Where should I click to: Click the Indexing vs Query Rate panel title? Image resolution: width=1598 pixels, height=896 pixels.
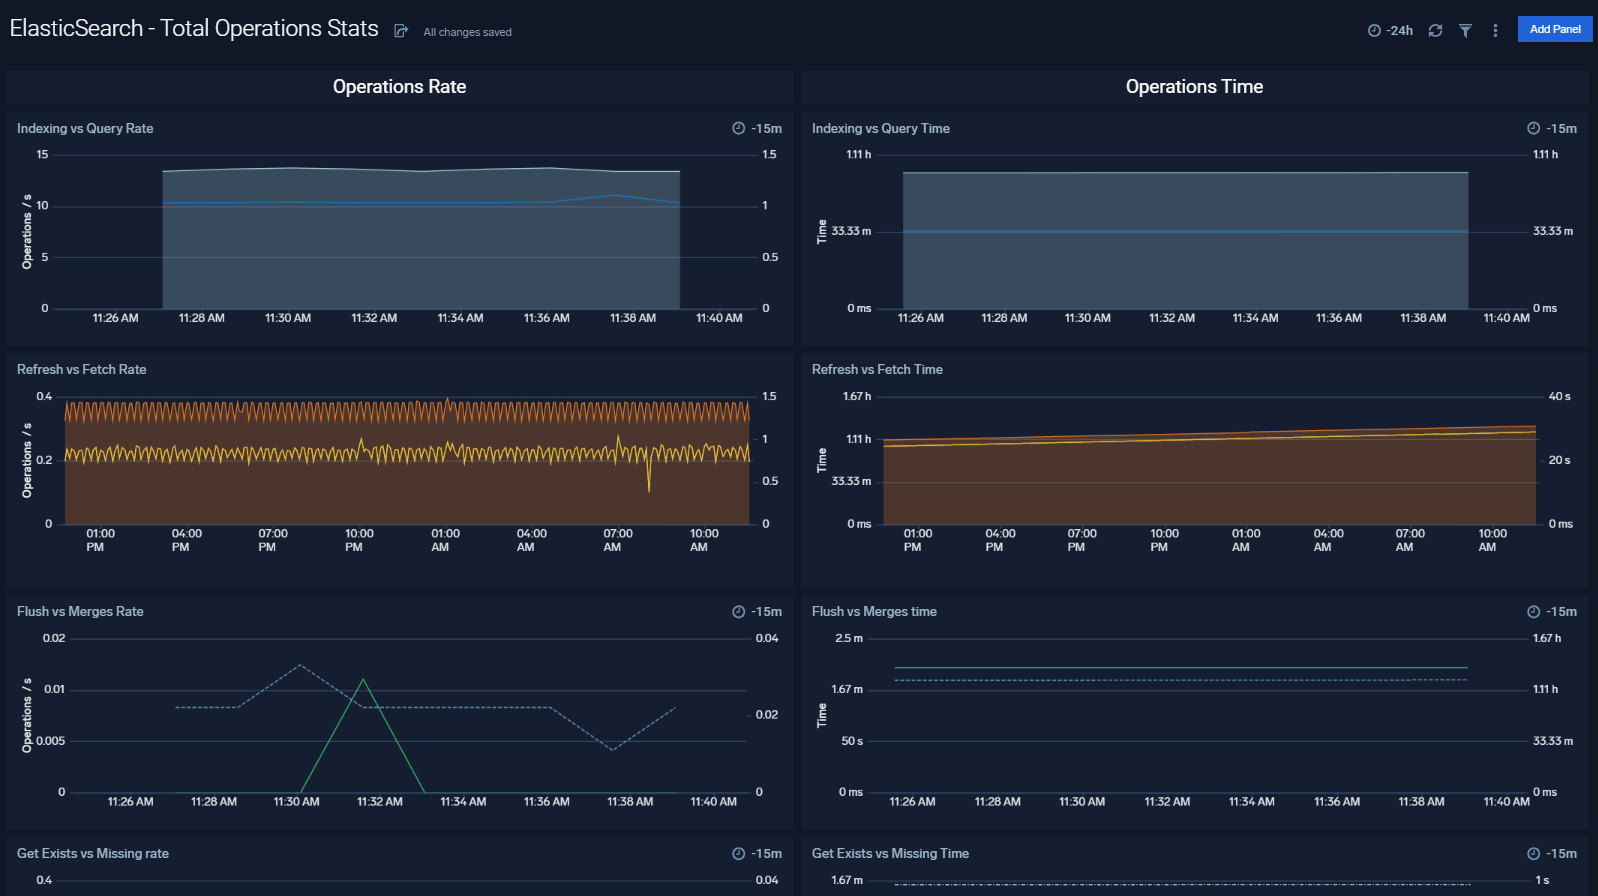tap(85, 129)
